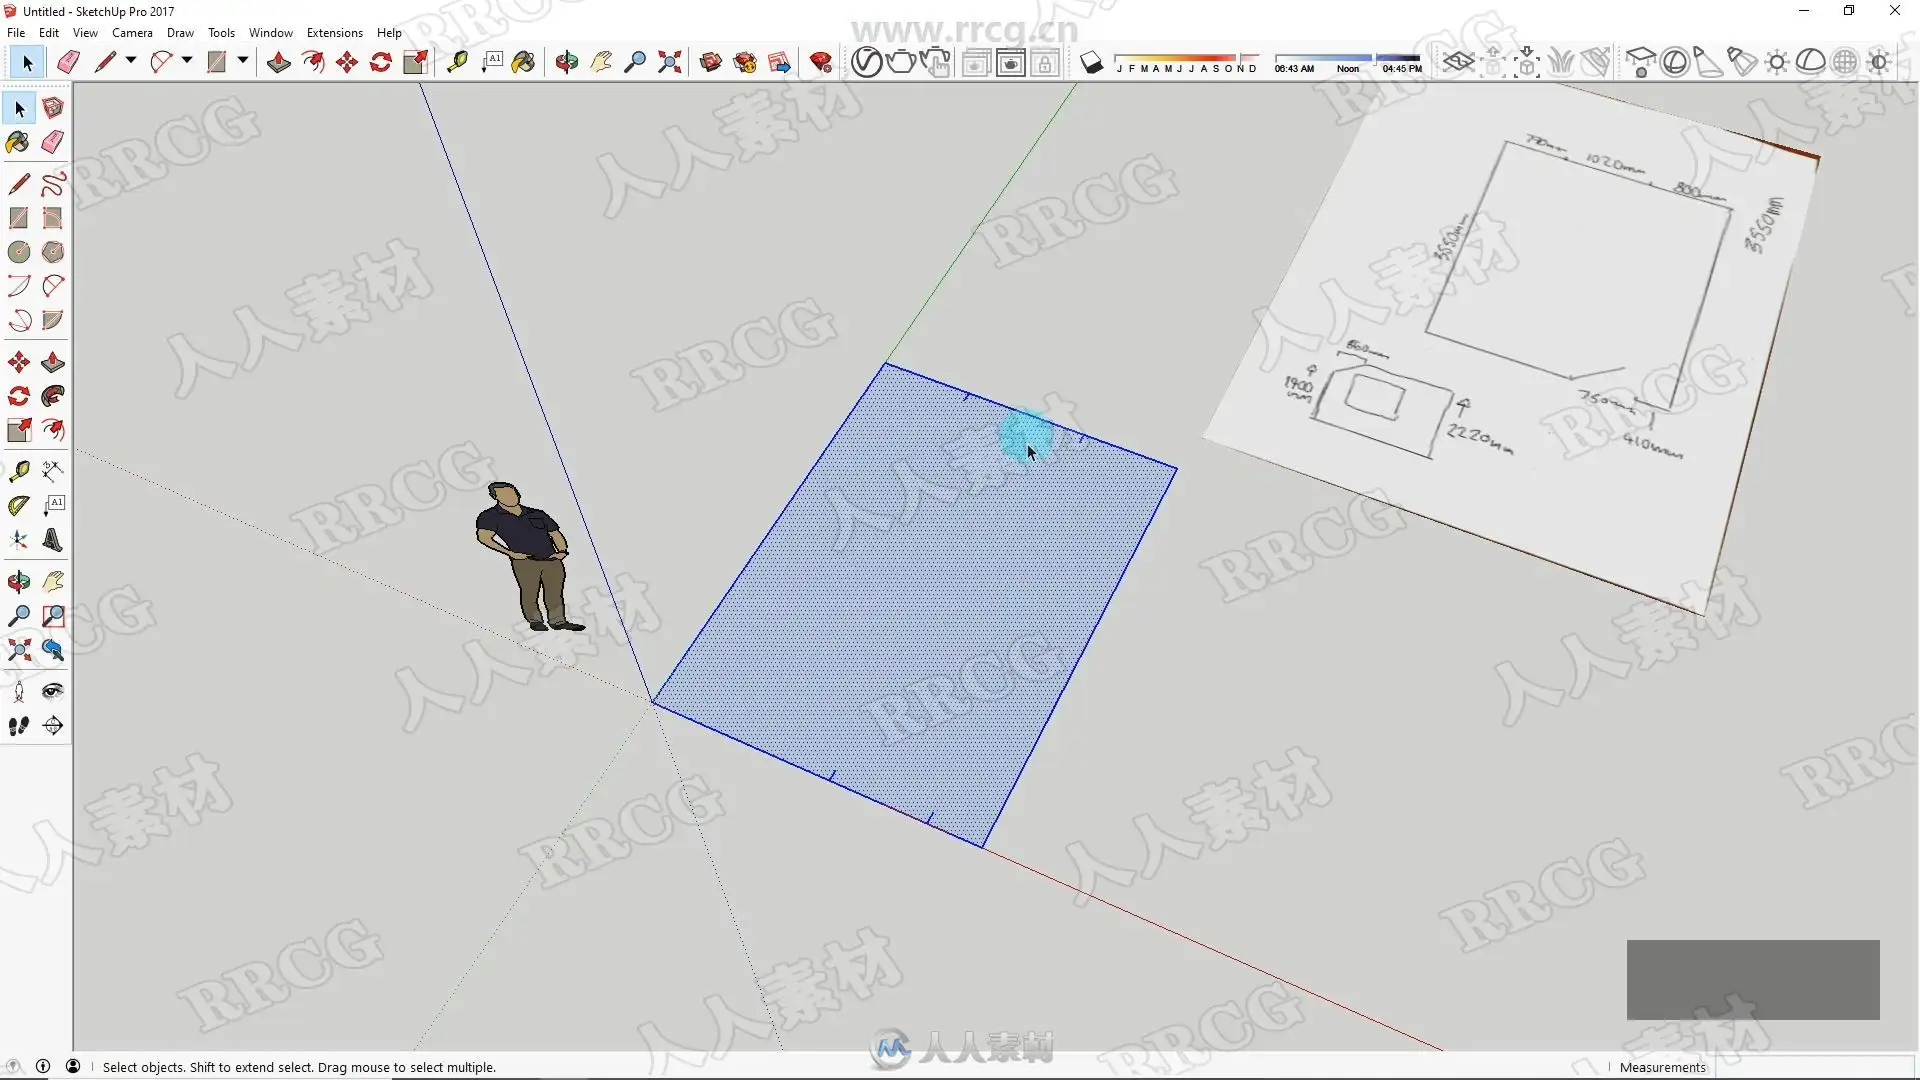Add a V-Ray omni light
This screenshot has width=1920, height=1080.
tap(1777, 62)
